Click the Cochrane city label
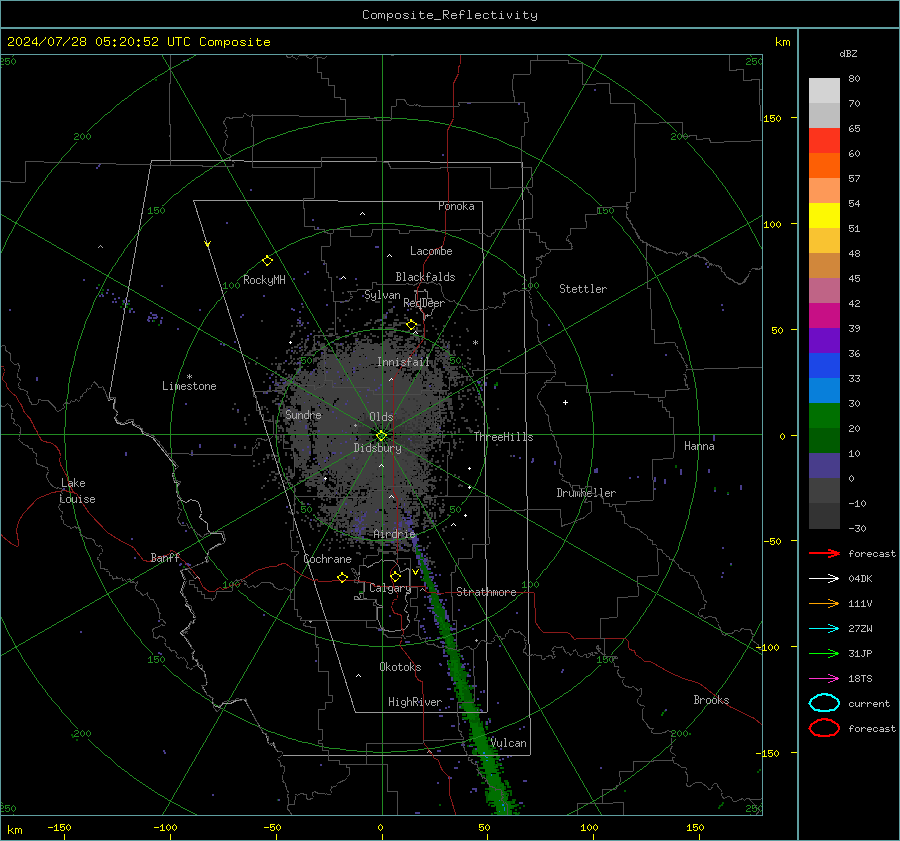 click(x=327, y=559)
